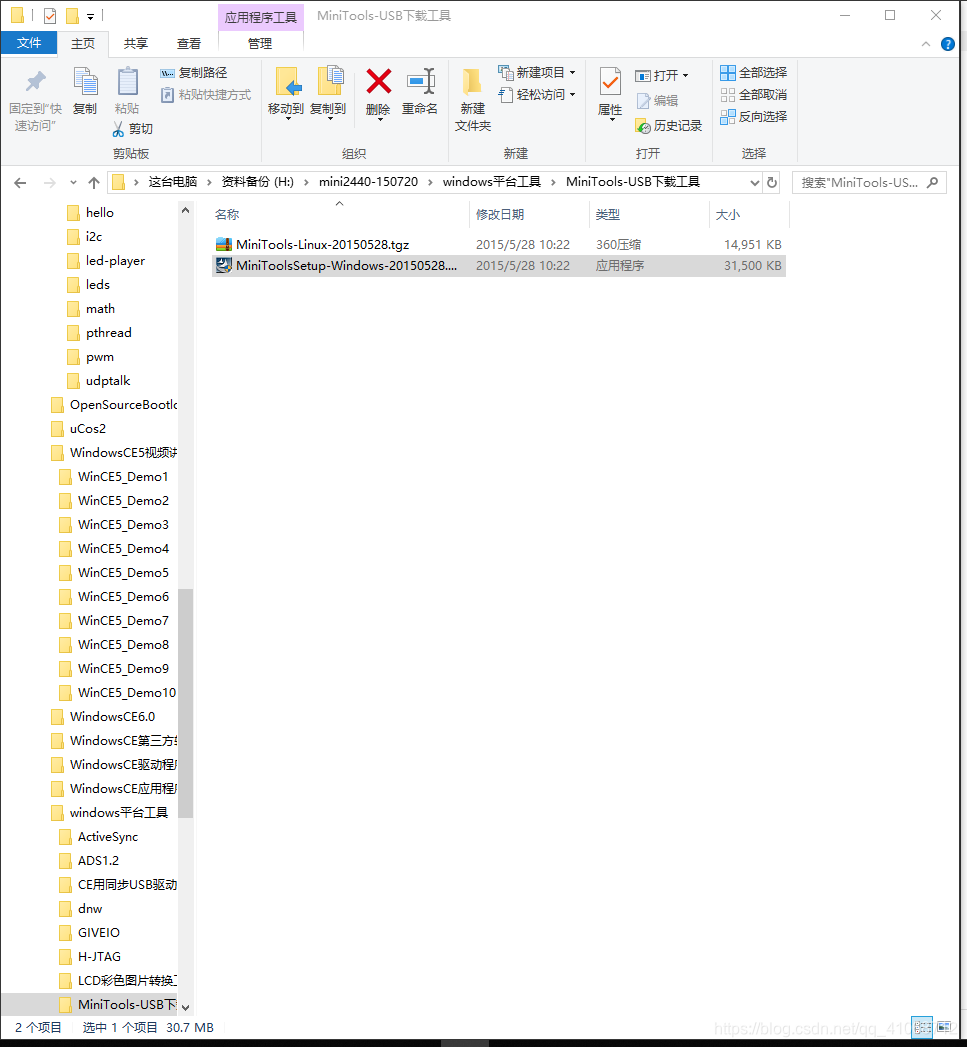Open the New item menu
Viewport: 967px width, 1047px height.
(x=537, y=72)
